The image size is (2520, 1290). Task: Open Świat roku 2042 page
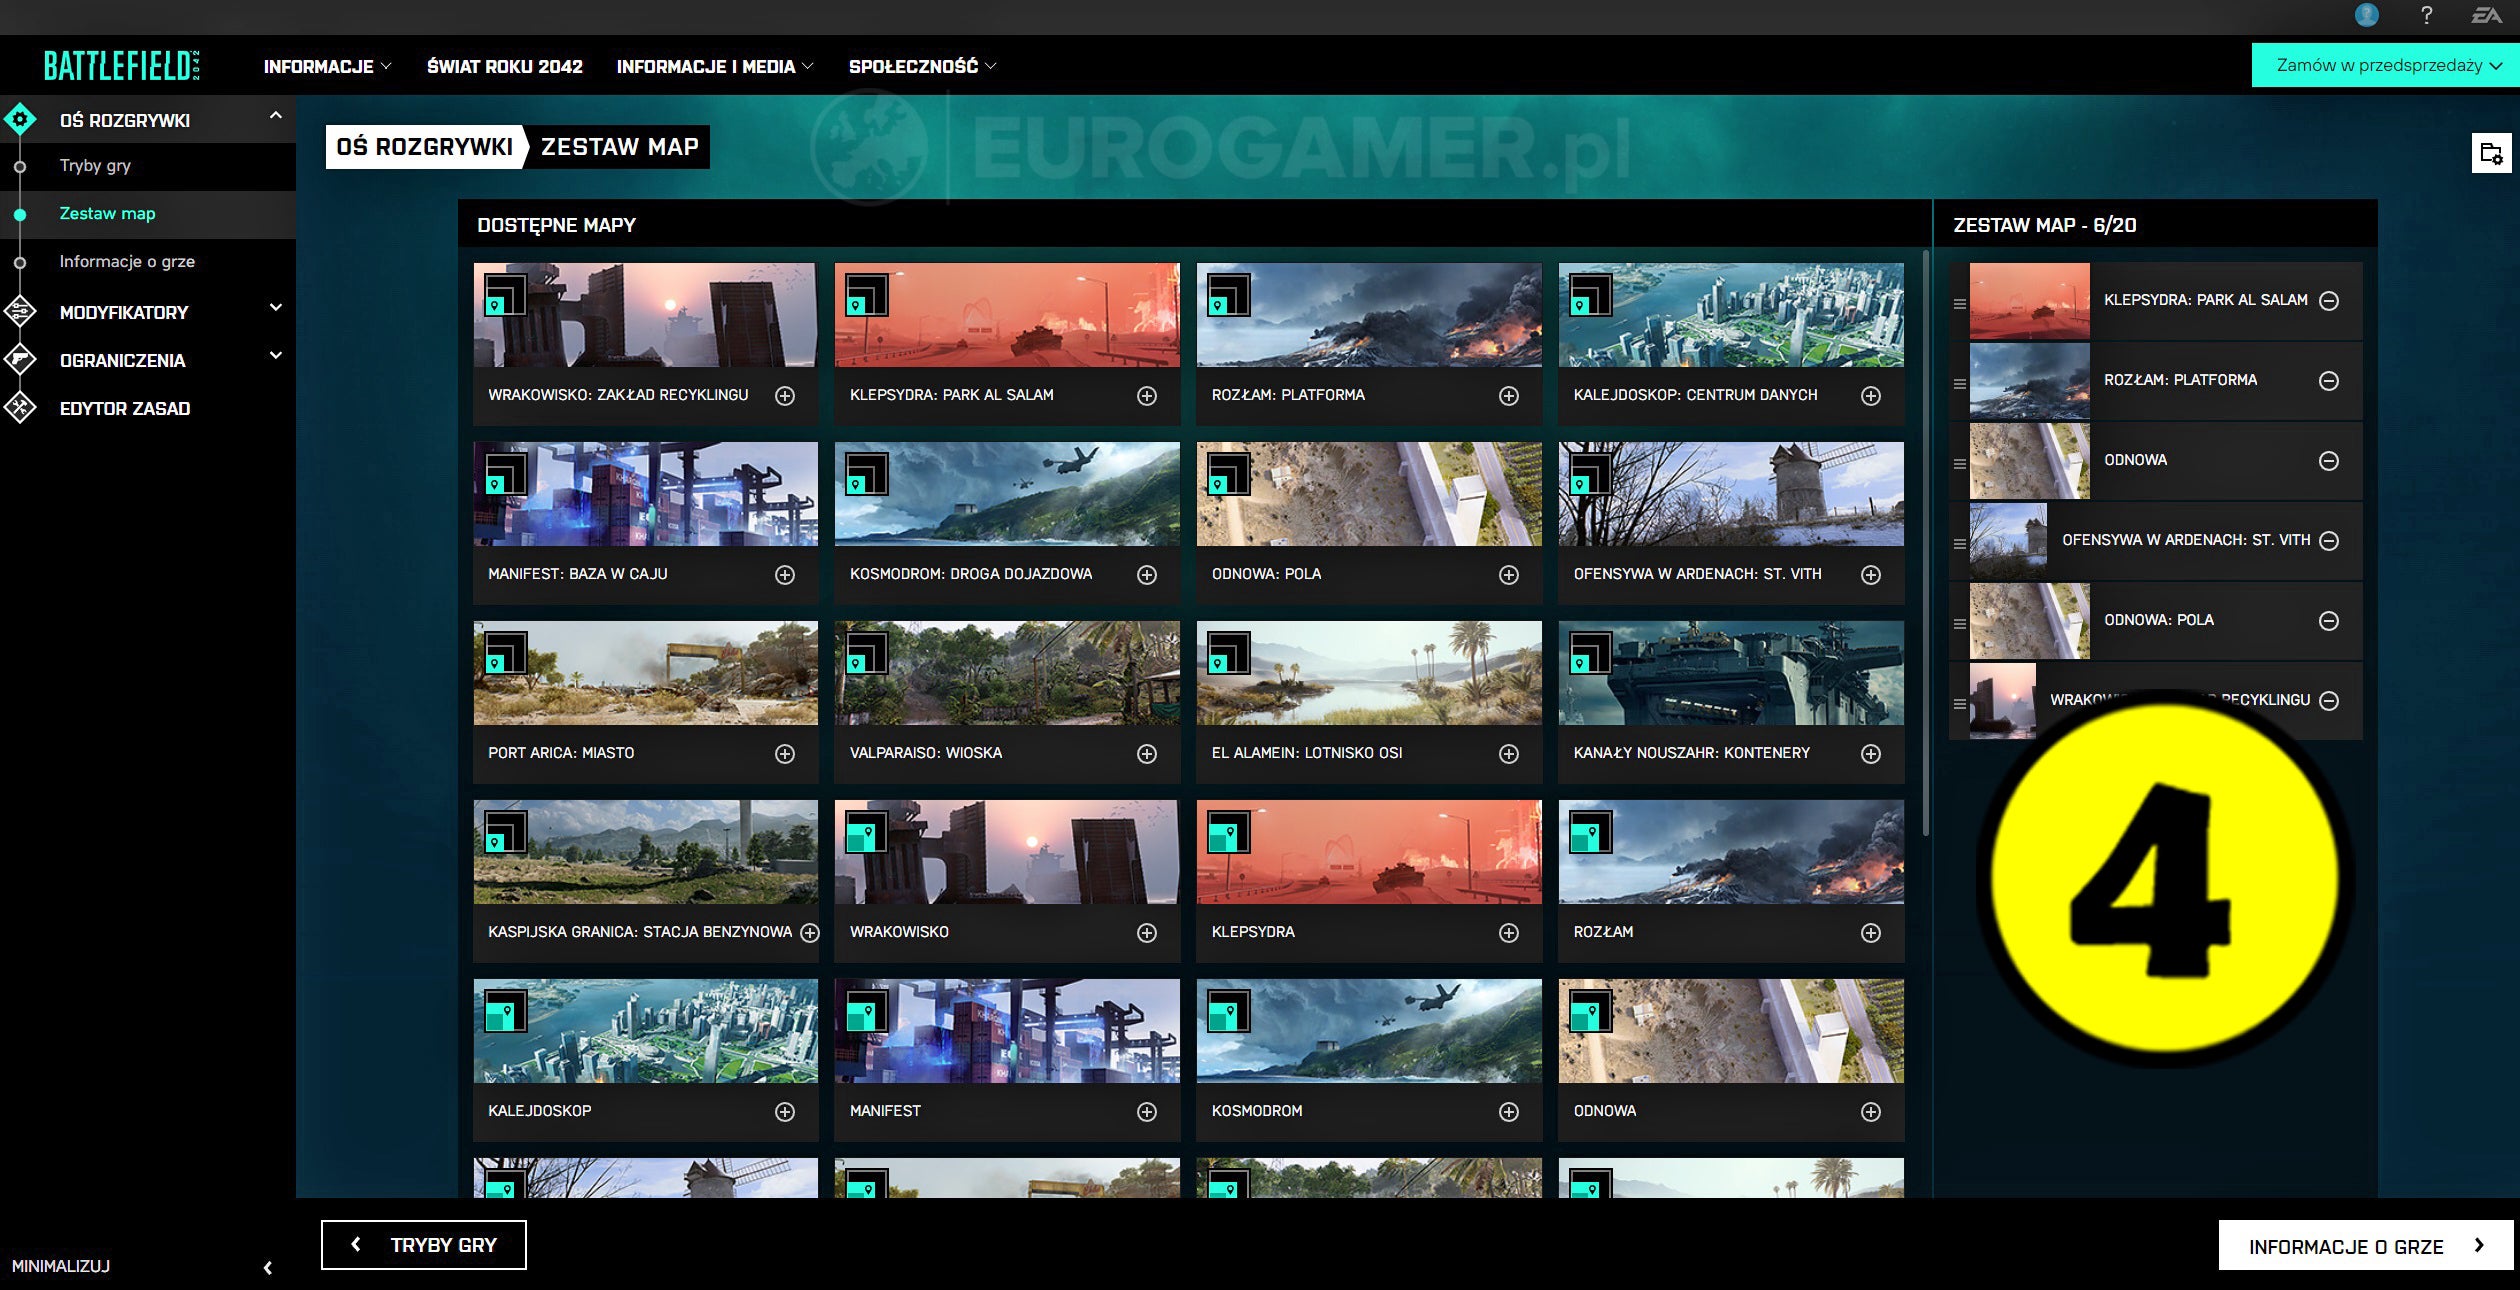(x=505, y=67)
